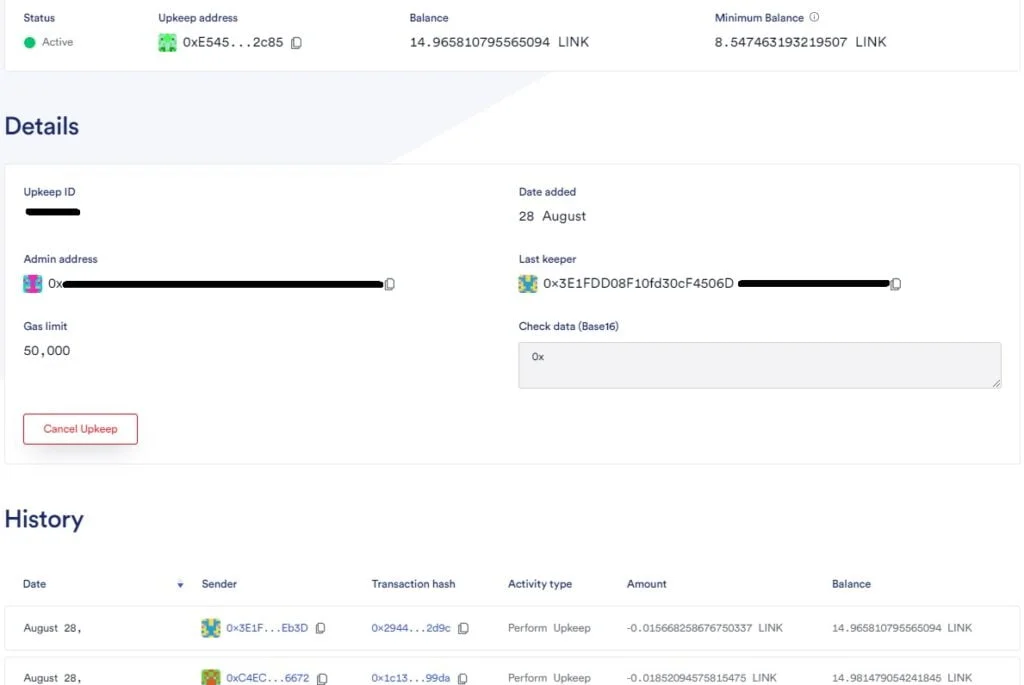Click the Upkeep ID label
Viewport: 1024px width, 685px height.
coord(50,192)
